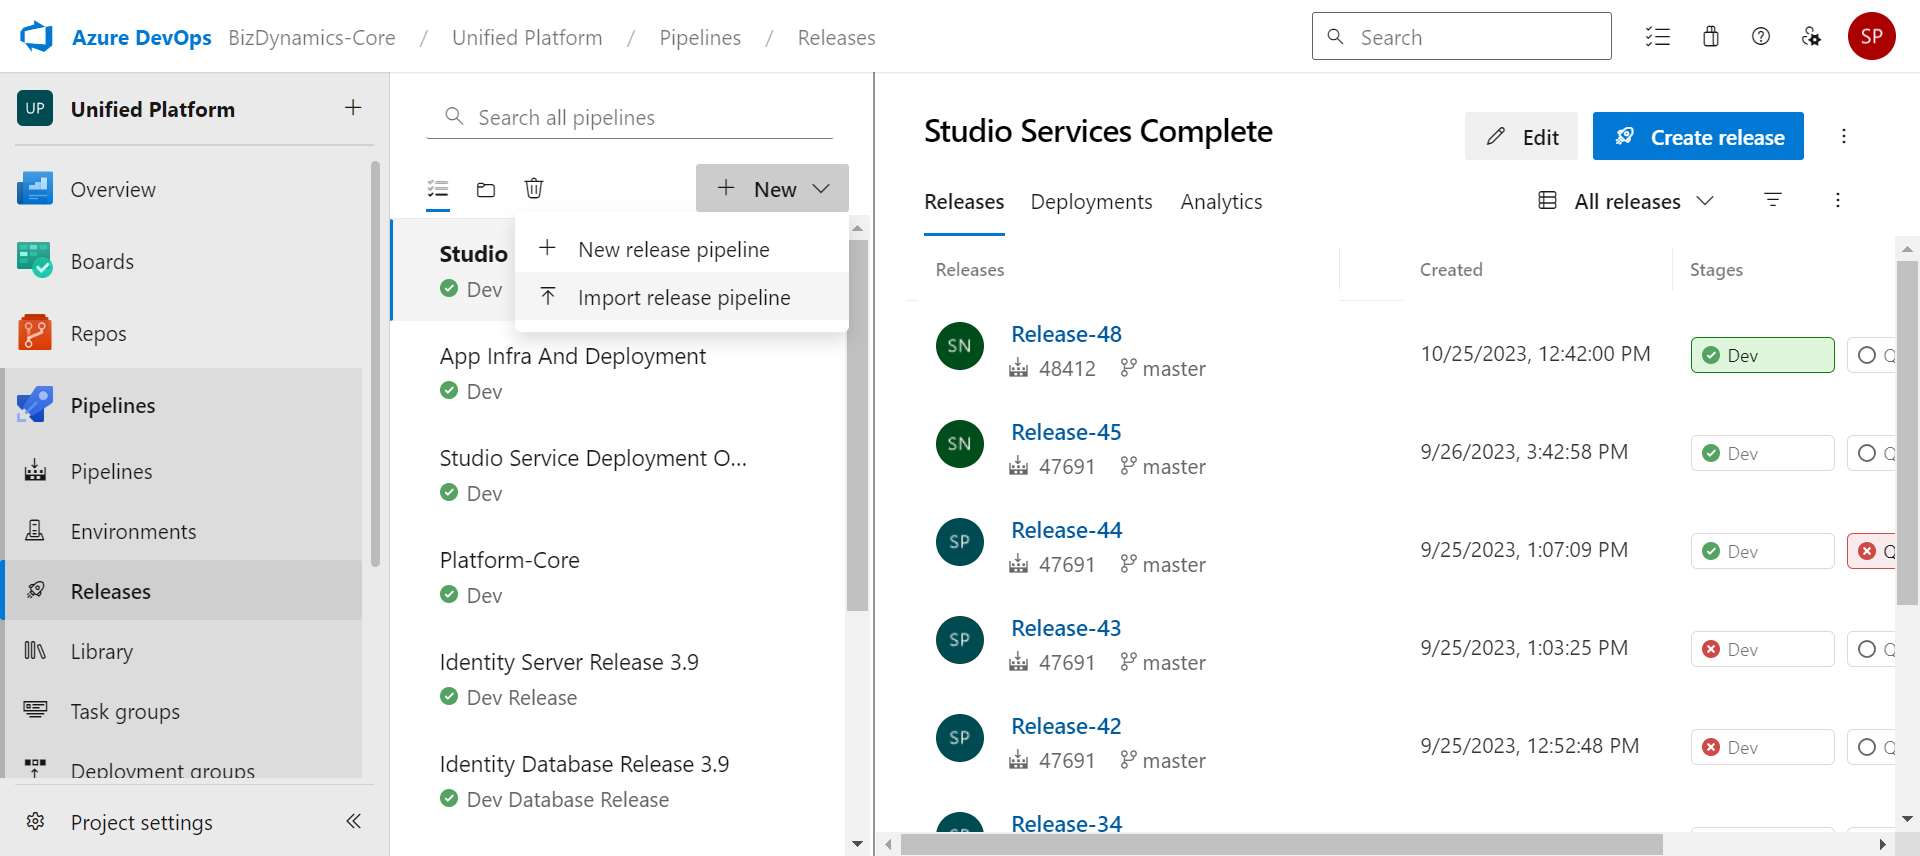Switch to pipelines folder view icon
Screen dimensions: 1920x856
(x=486, y=189)
